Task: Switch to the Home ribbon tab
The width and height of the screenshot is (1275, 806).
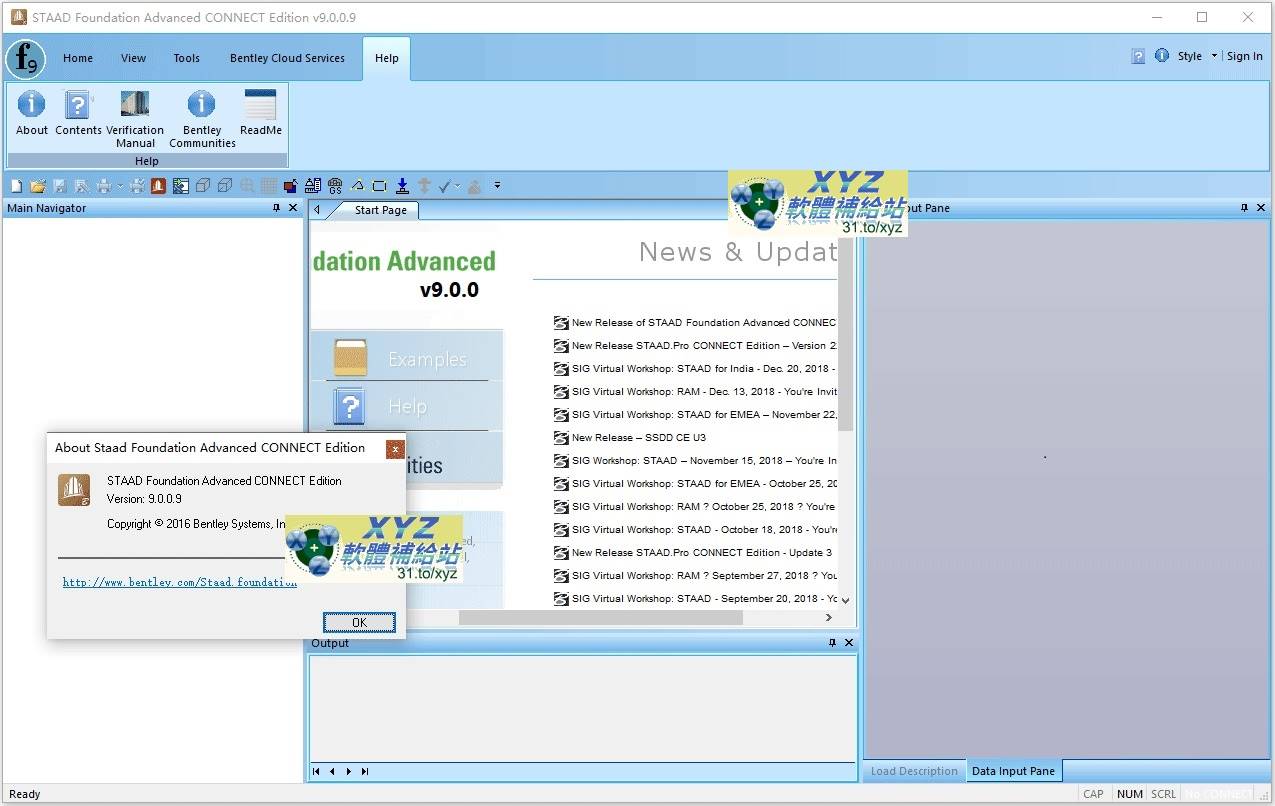Action: pos(78,58)
